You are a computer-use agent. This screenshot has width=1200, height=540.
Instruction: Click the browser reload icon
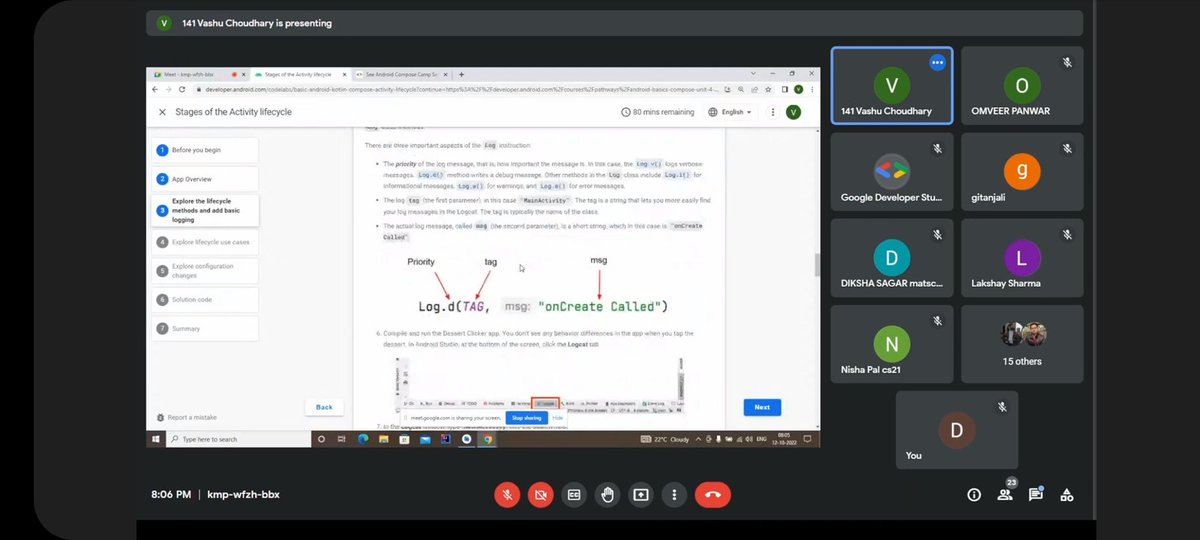click(x=182, y=89)
